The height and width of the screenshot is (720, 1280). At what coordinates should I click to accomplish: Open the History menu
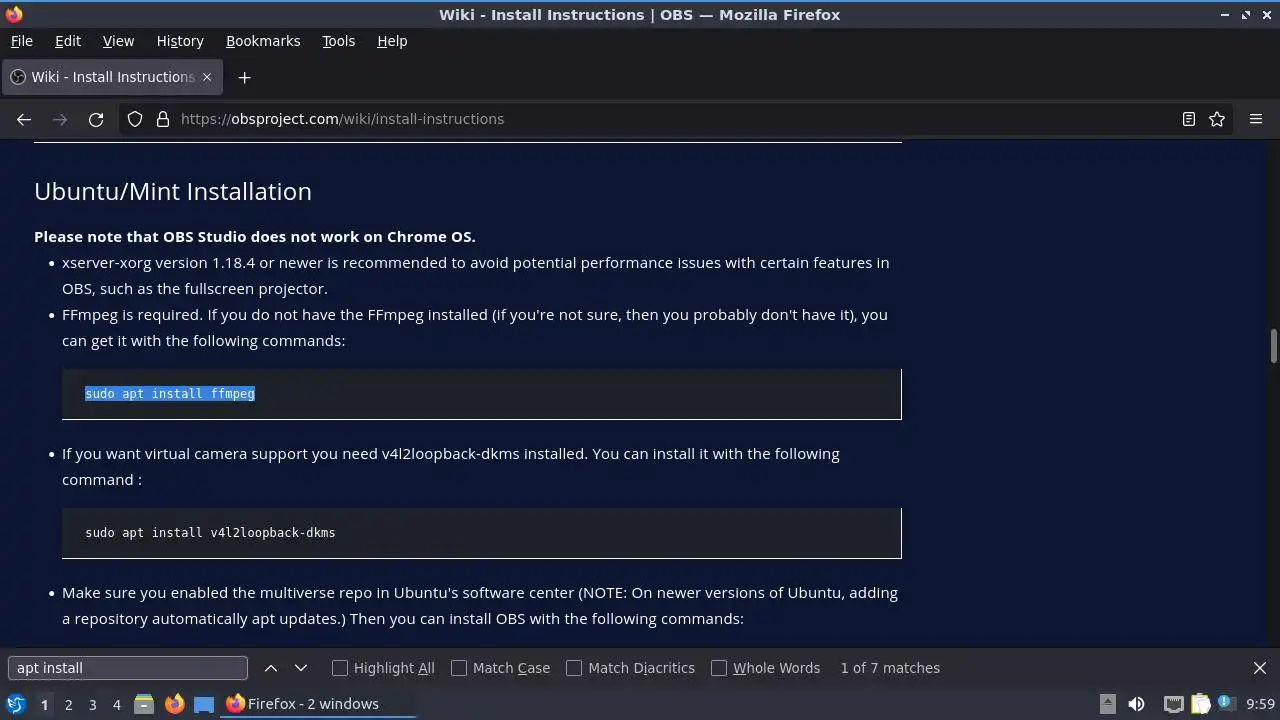(x=180, y=41)
